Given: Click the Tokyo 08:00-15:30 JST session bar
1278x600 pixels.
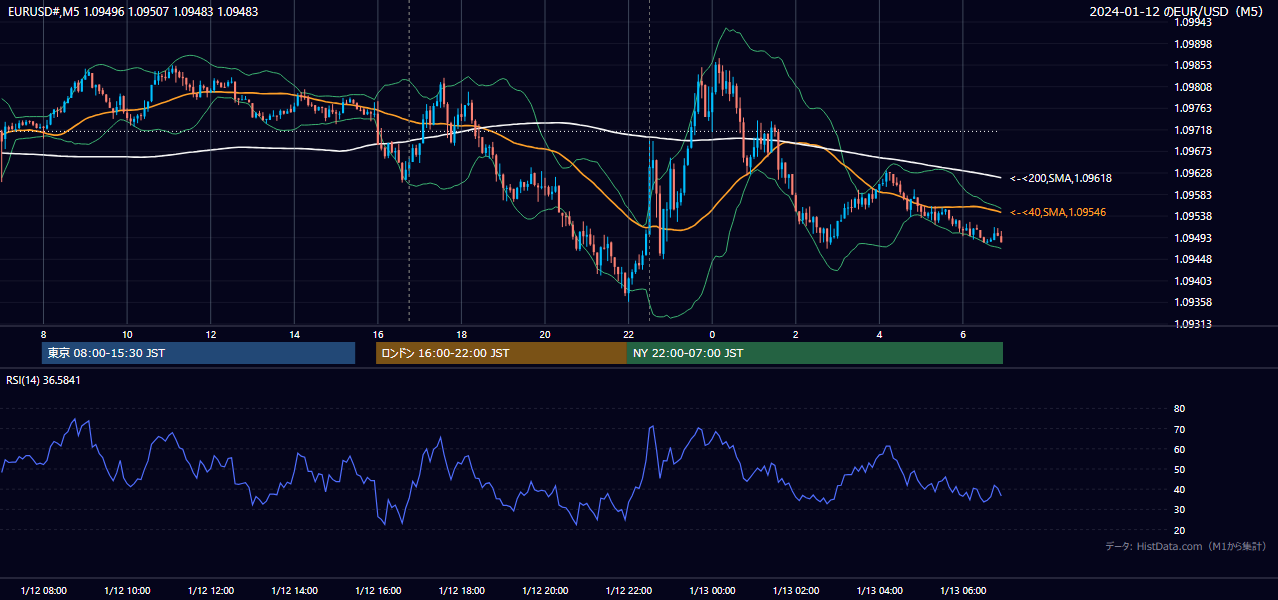Looking at the screenshot, I should pyautogui.click(x=198, y=353).
